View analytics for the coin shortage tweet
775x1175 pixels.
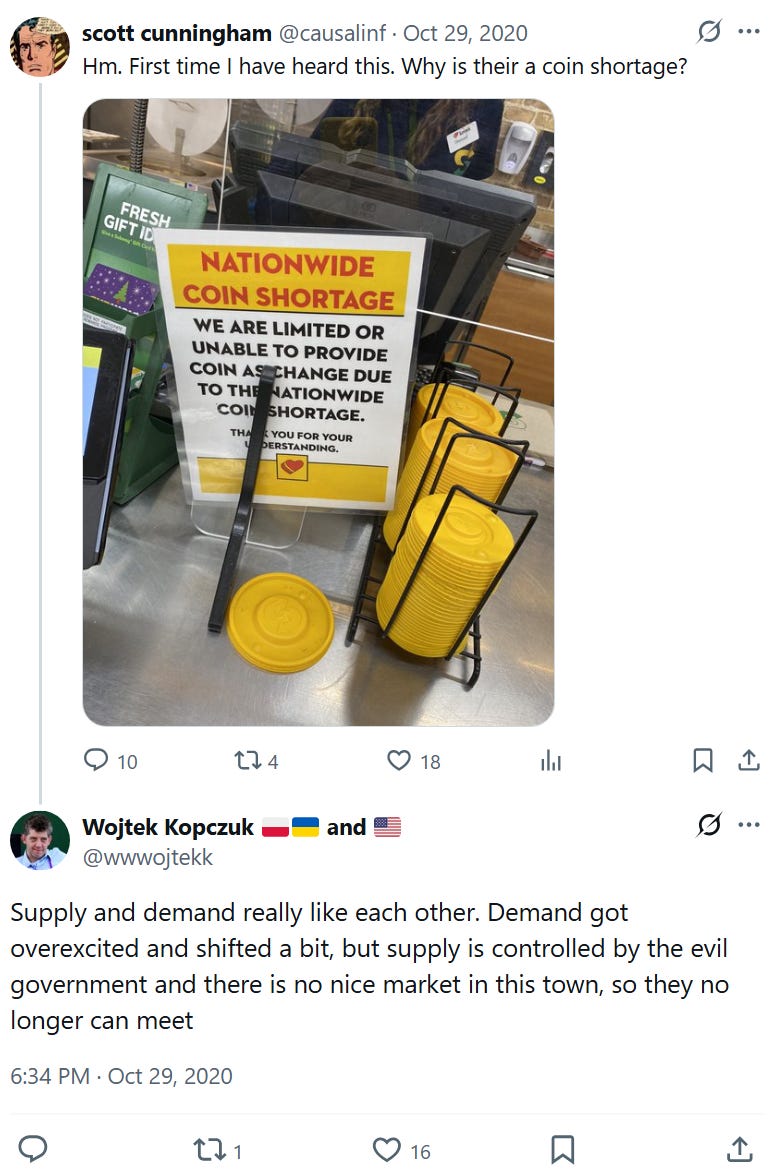(x=551, y=761)
